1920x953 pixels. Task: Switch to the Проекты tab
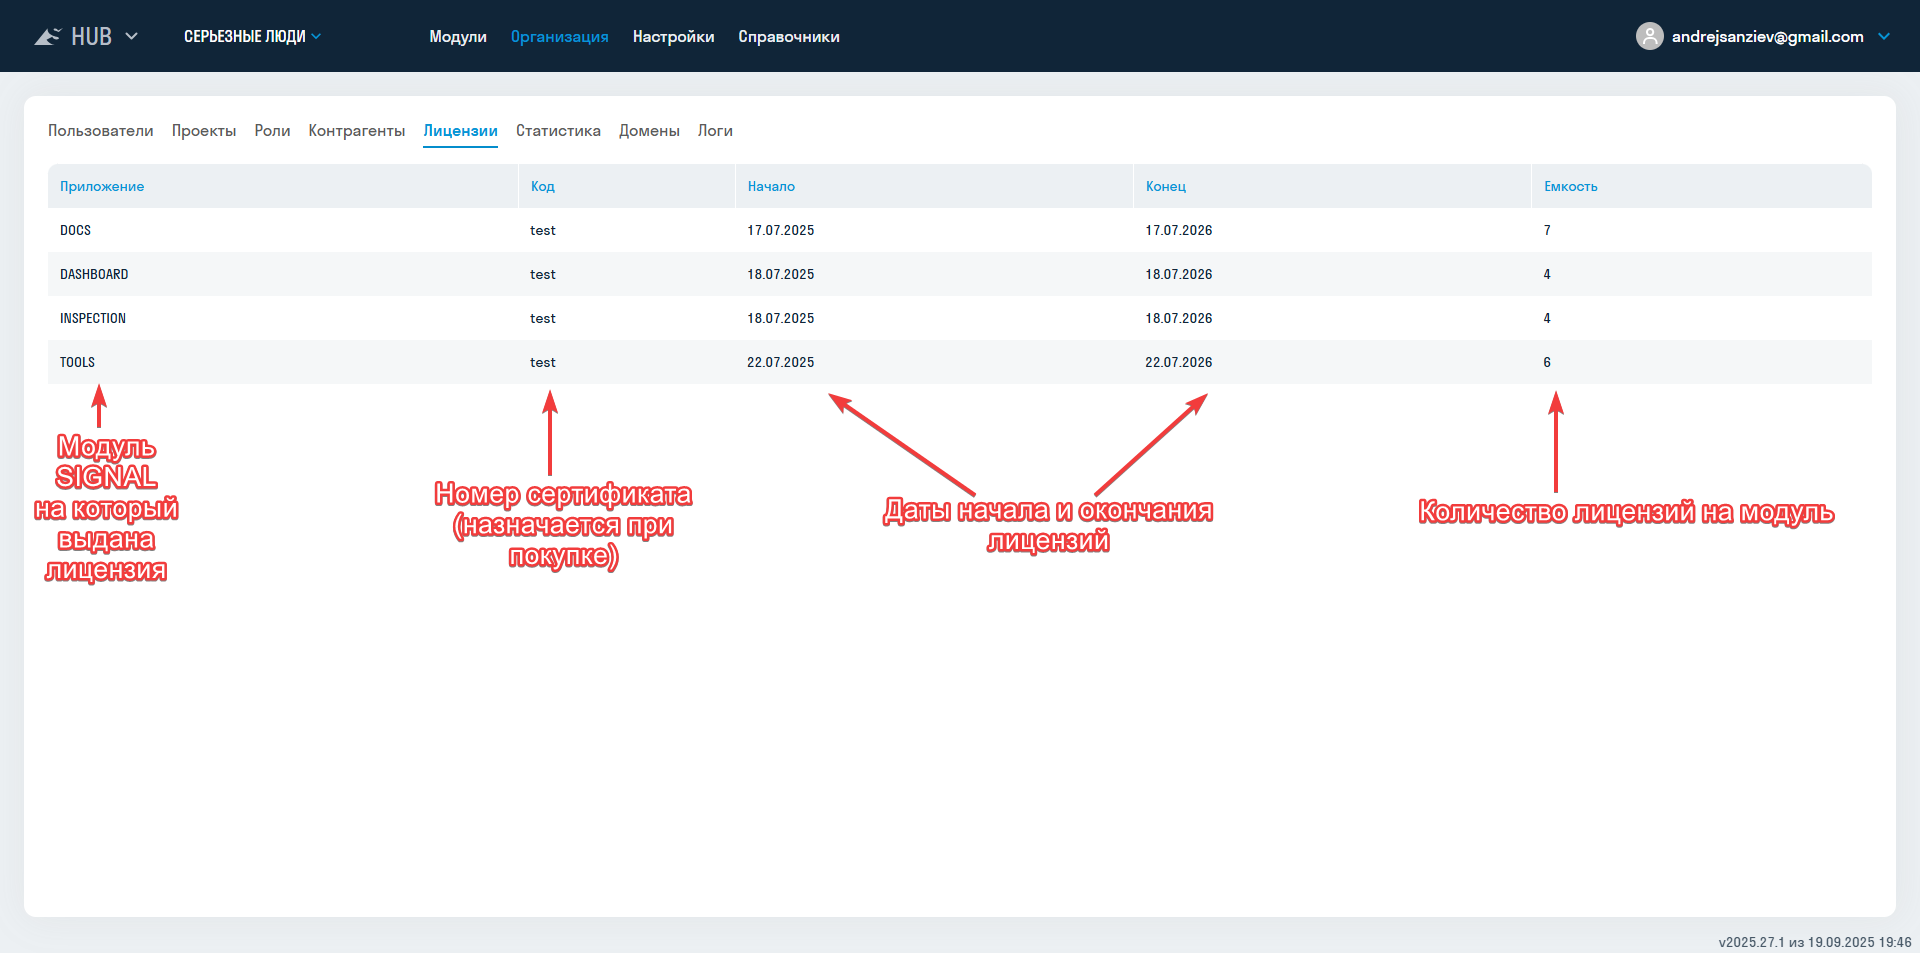point(204,130)
